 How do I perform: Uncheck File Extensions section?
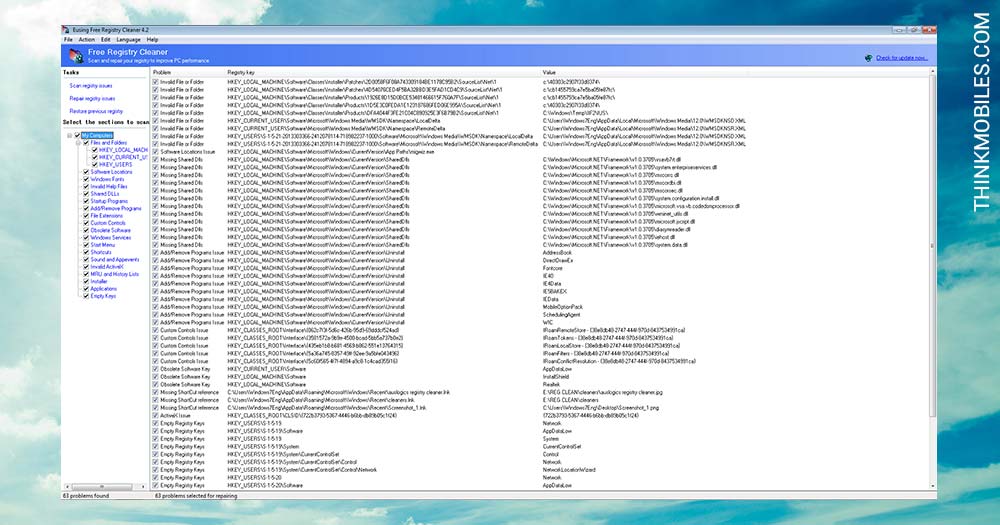(x=86, y=216)
